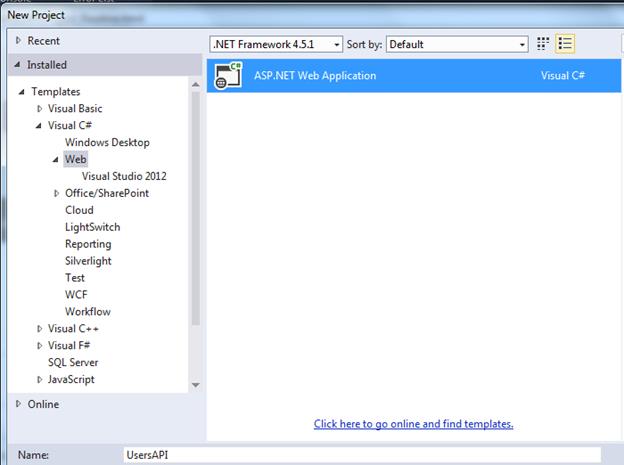The height and width of the screenshot is (465, 624).
Task: Click the Templates tree label
Action: tap(56, 92)
